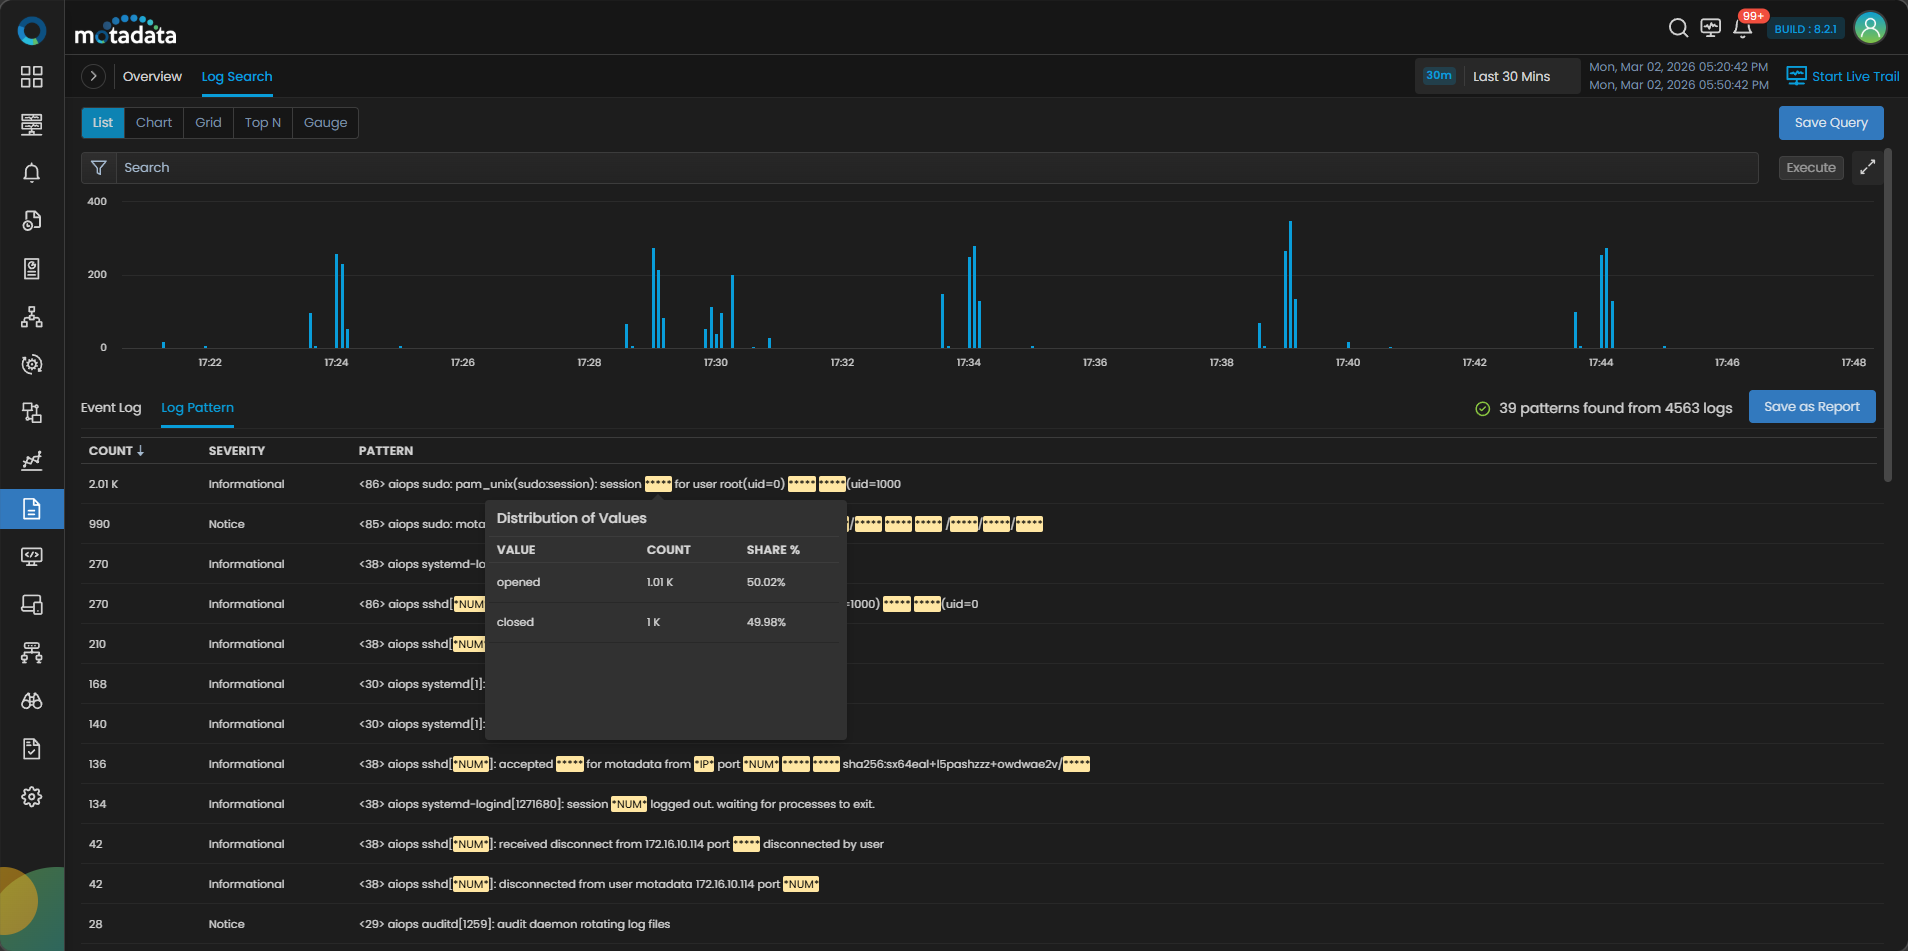
Task: Expand the query editor with arrows icon
Action: [x=1867, y=168]
